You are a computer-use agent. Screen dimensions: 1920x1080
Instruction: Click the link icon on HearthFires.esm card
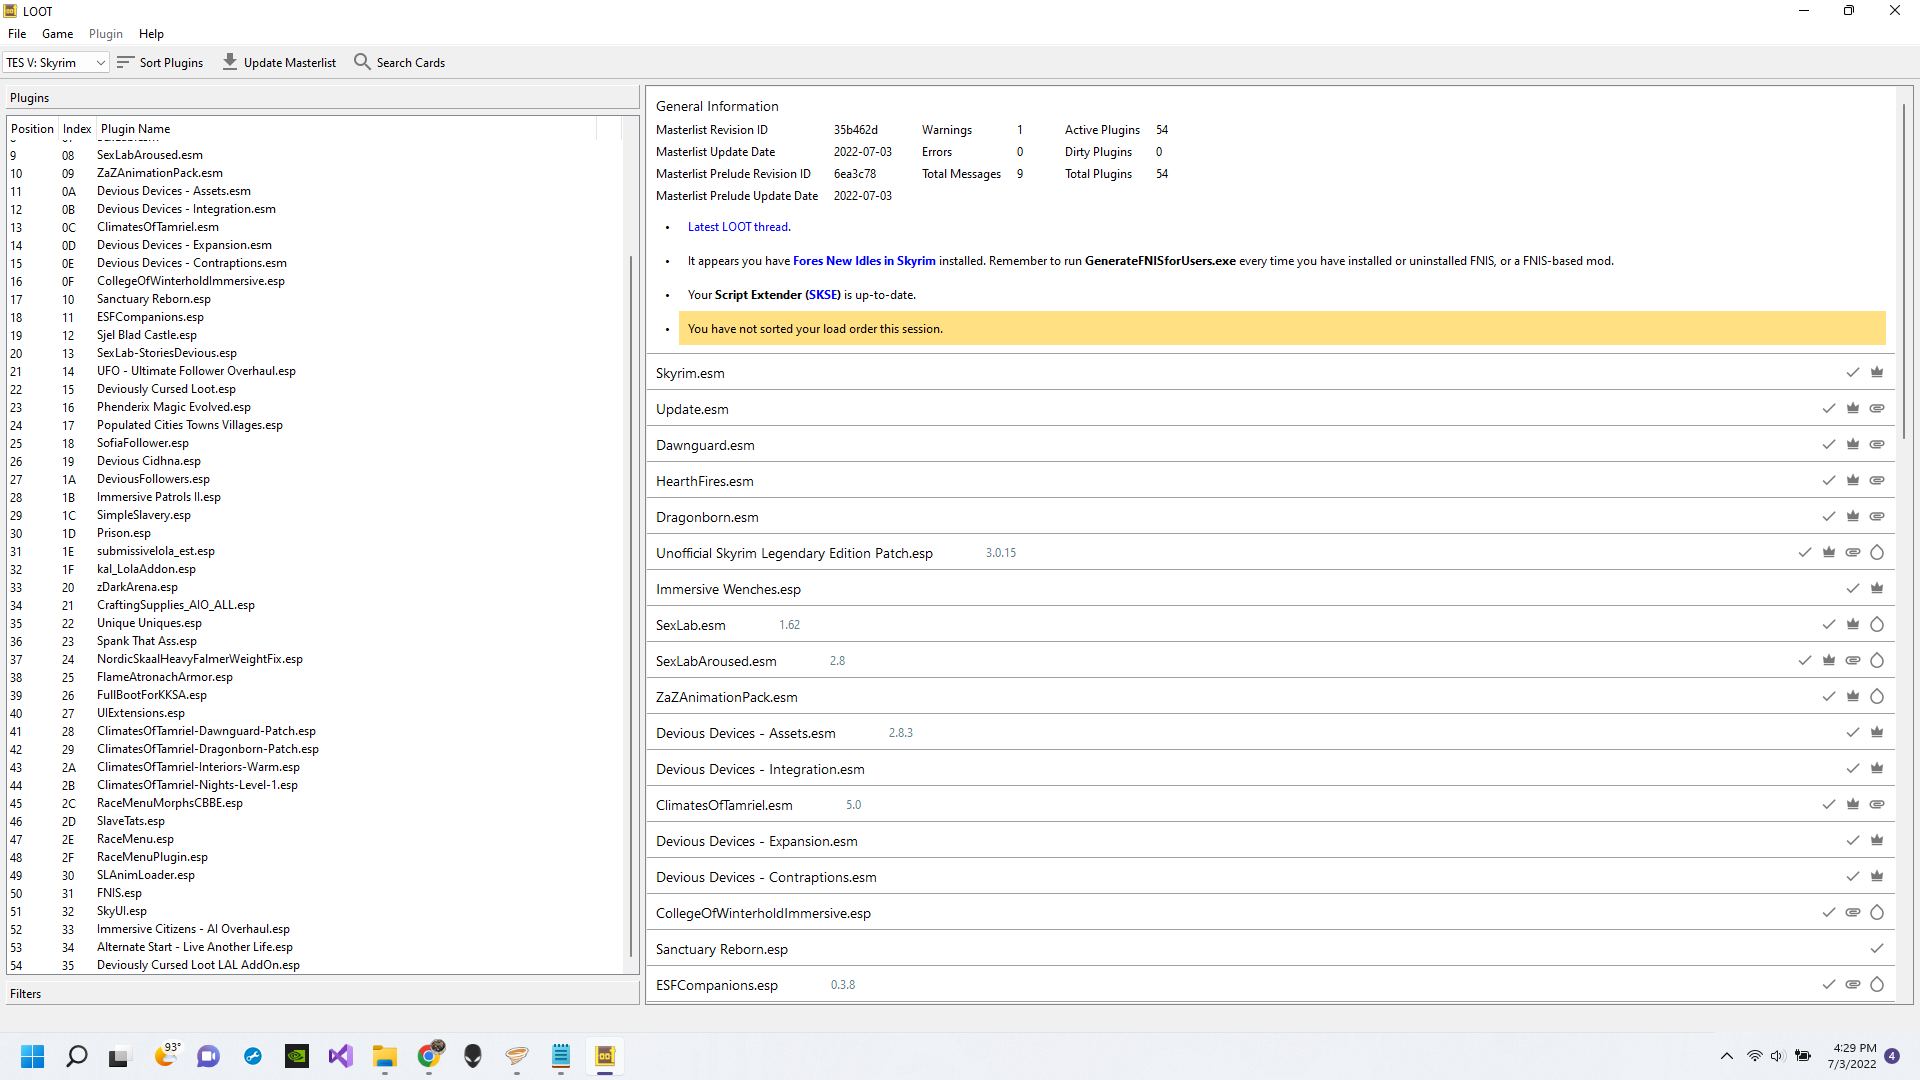(x=1877, y=480)
